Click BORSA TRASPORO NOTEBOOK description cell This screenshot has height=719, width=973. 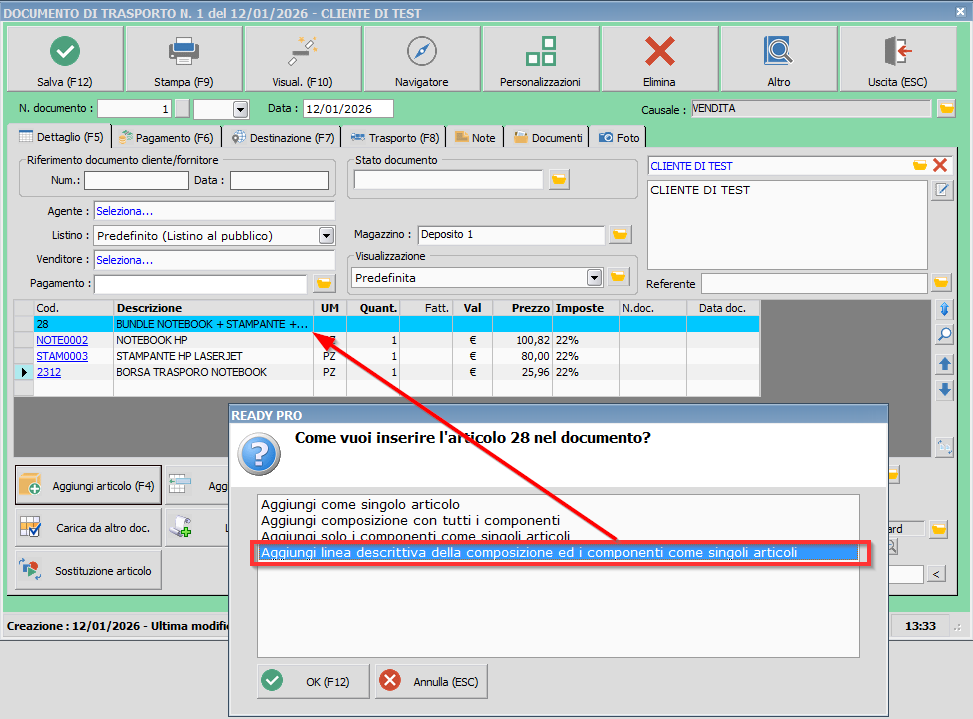click(213, 372)
